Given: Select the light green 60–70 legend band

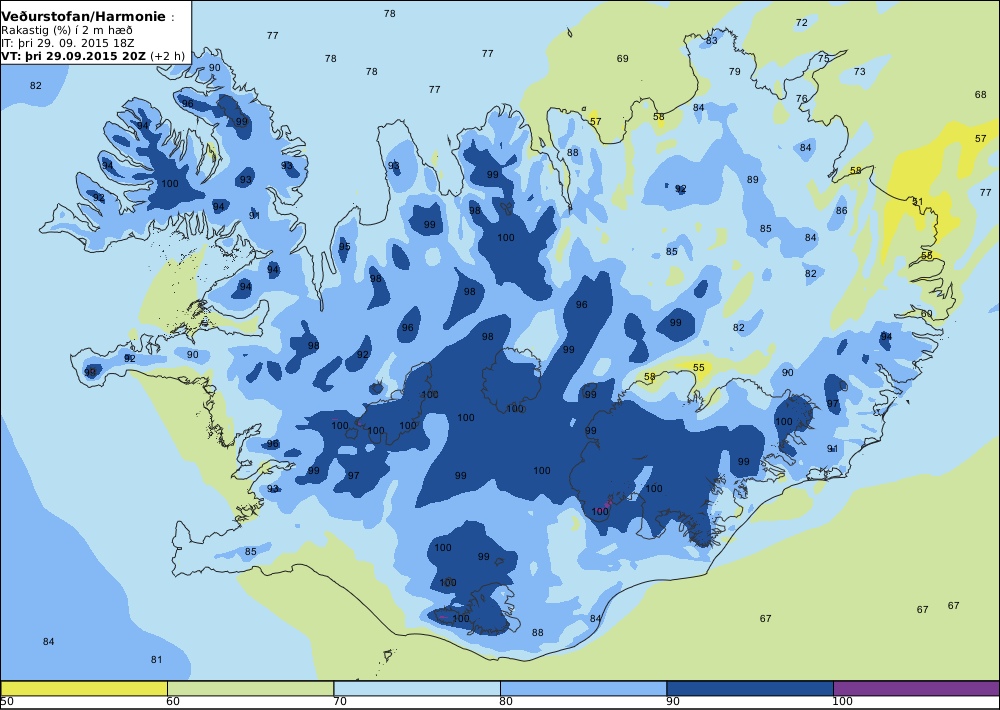Looking at the screenshot, I should tap(251, 688).
